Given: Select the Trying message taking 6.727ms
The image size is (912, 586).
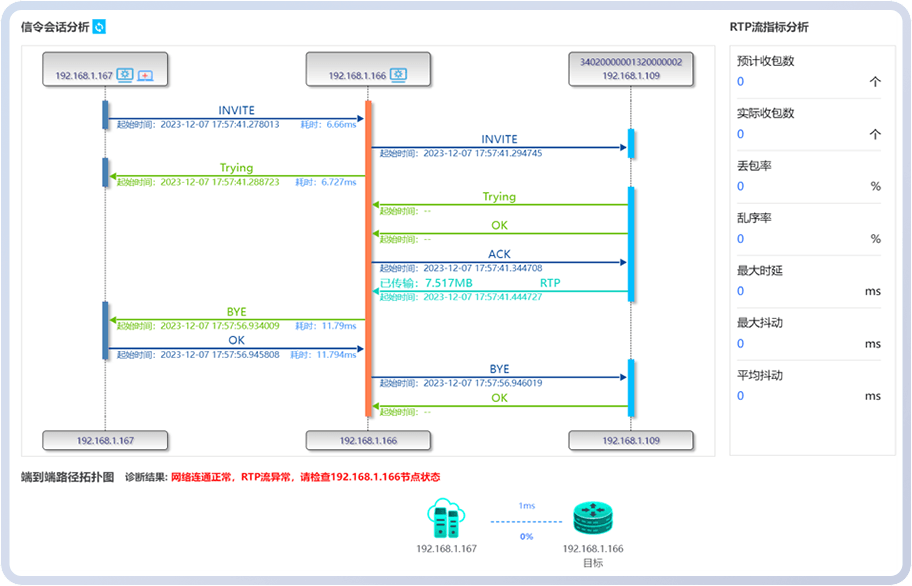Looking at the screenshot, I should click(236, 176).
